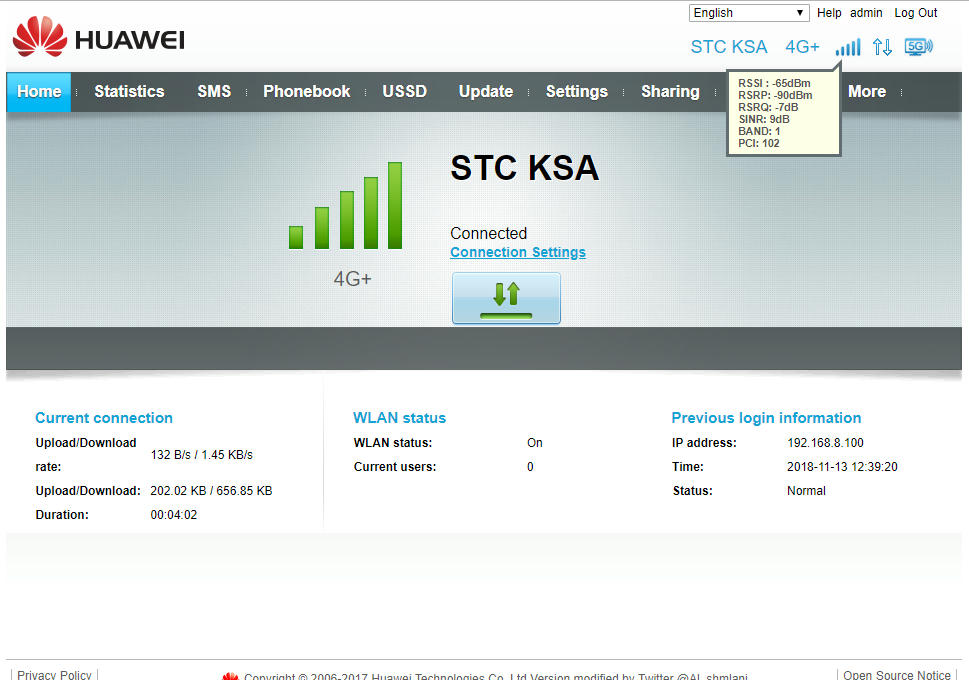The width and height of the screenshot is (969, 680).
Task: Click the RSRQ -7dB reading
Action: (768, 107)
